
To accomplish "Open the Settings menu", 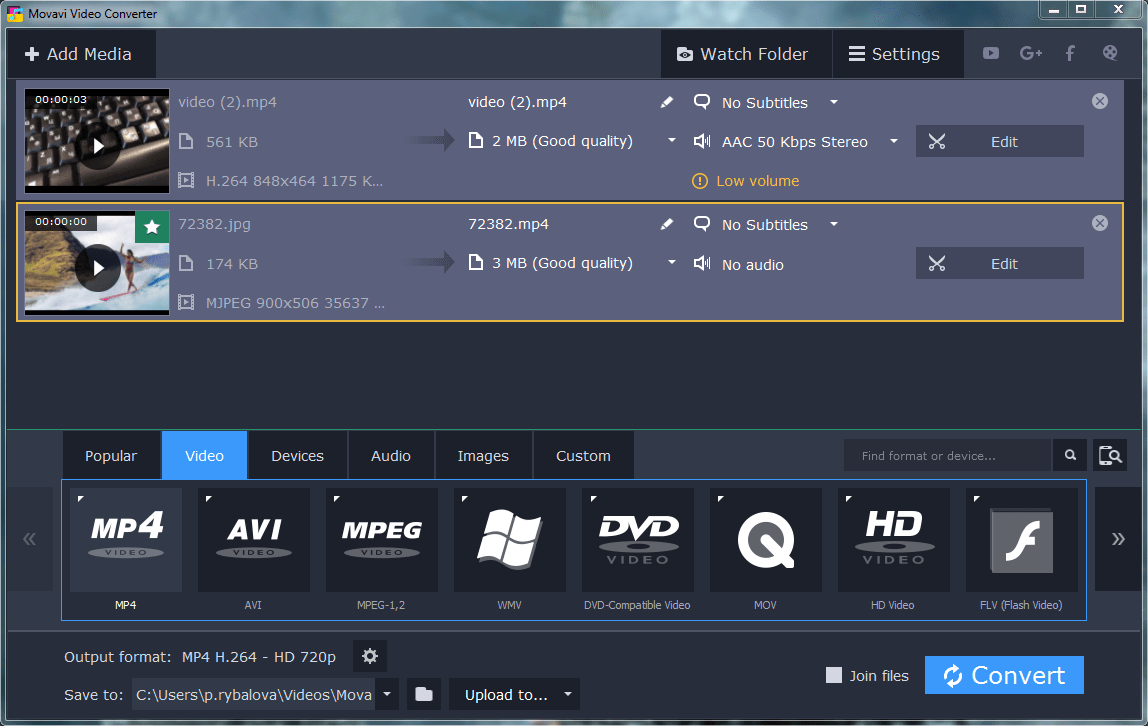I will [x=897, y=53].
